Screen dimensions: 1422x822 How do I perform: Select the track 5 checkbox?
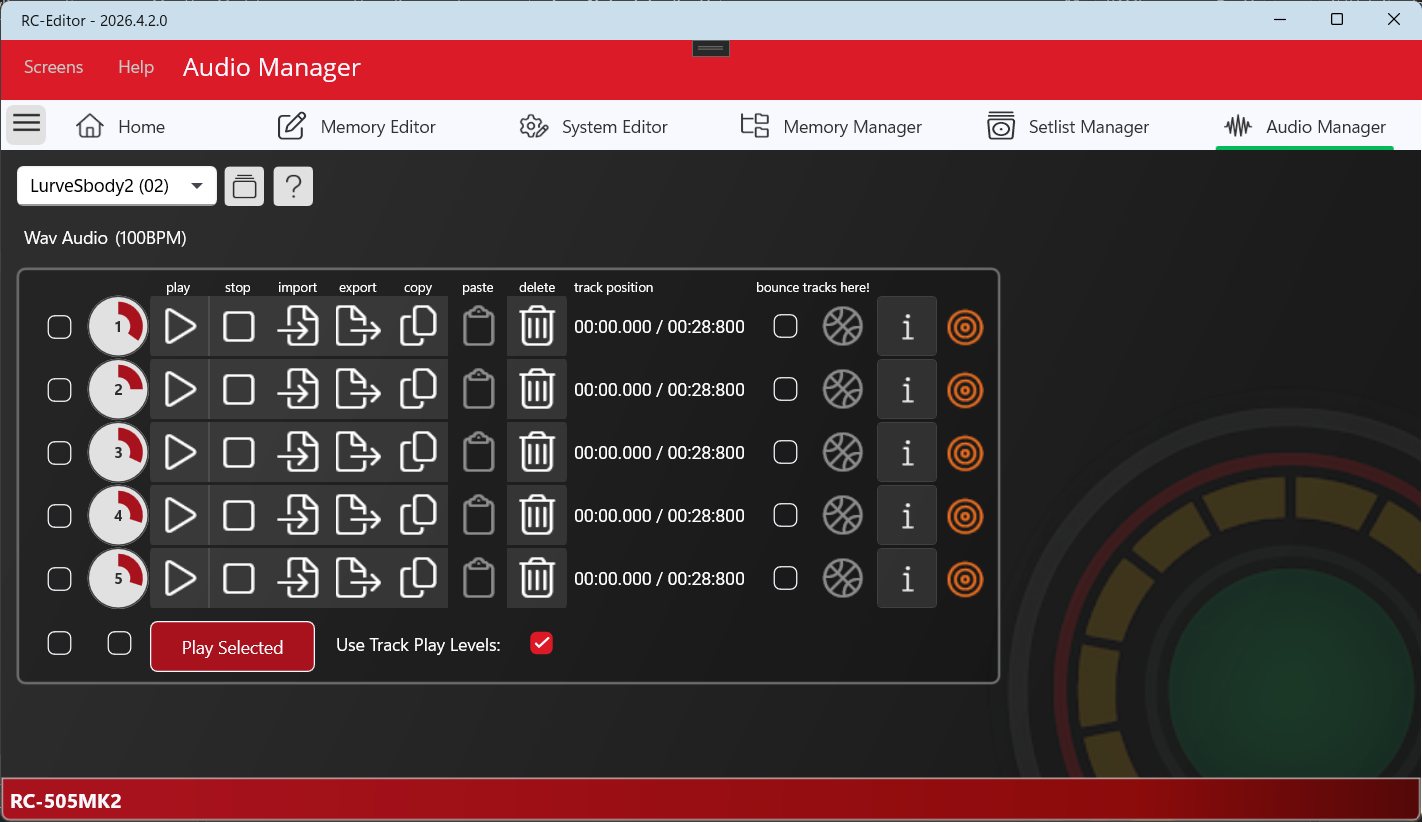click(60, 579)
